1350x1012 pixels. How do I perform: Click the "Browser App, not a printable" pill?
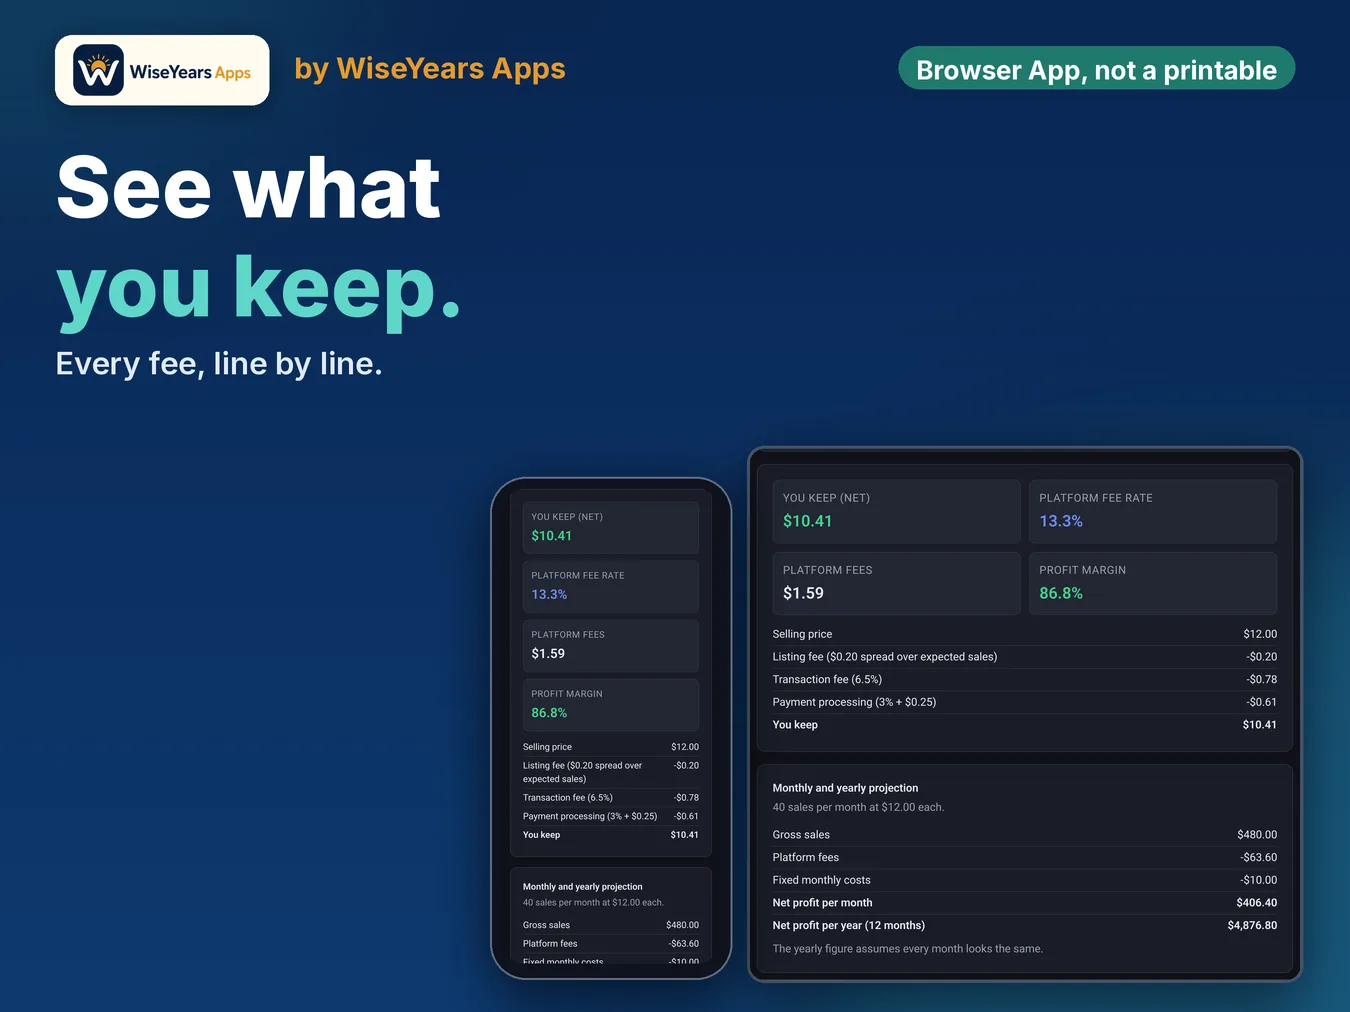1097,68
